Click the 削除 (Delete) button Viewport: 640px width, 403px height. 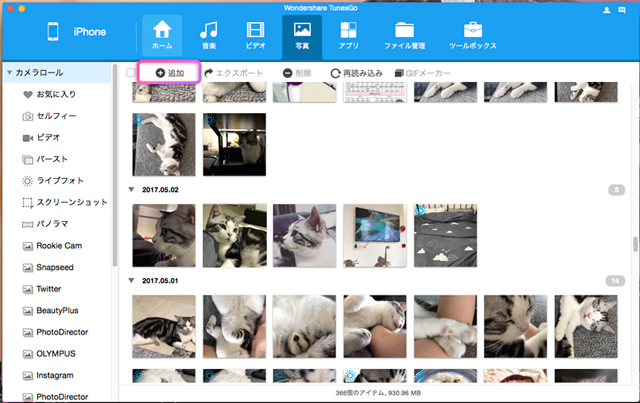[x=297, y=73]
